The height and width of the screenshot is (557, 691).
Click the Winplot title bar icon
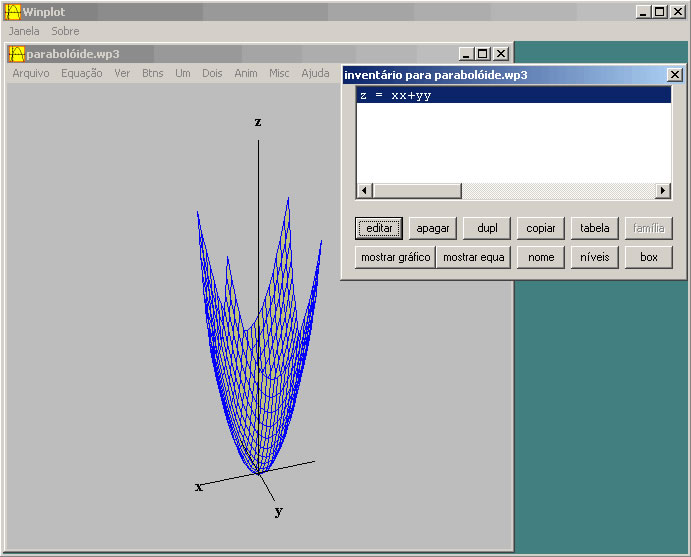[13, 12]
